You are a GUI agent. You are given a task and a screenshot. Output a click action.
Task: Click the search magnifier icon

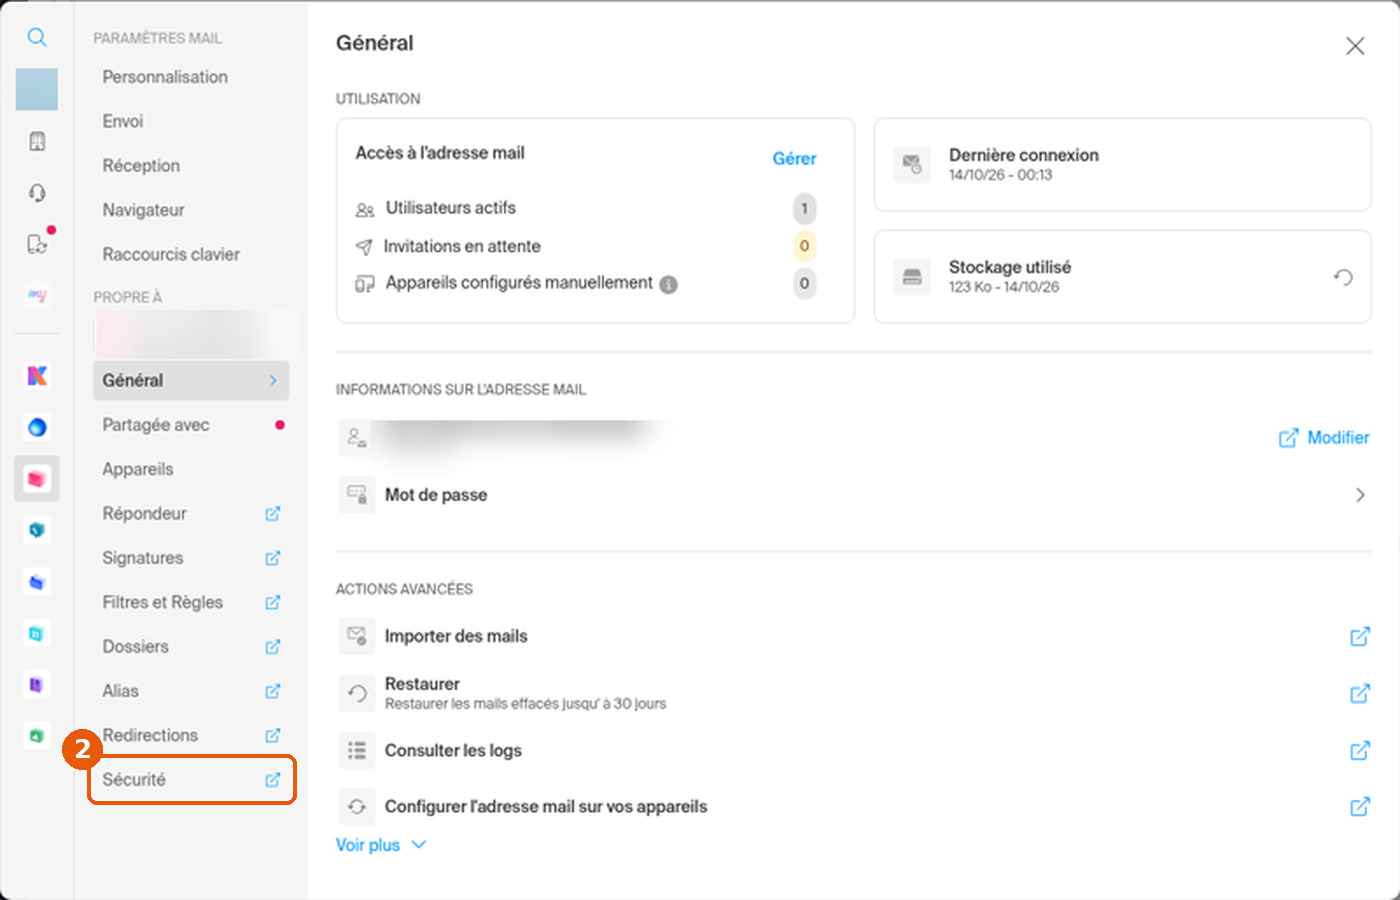point(37,38)
